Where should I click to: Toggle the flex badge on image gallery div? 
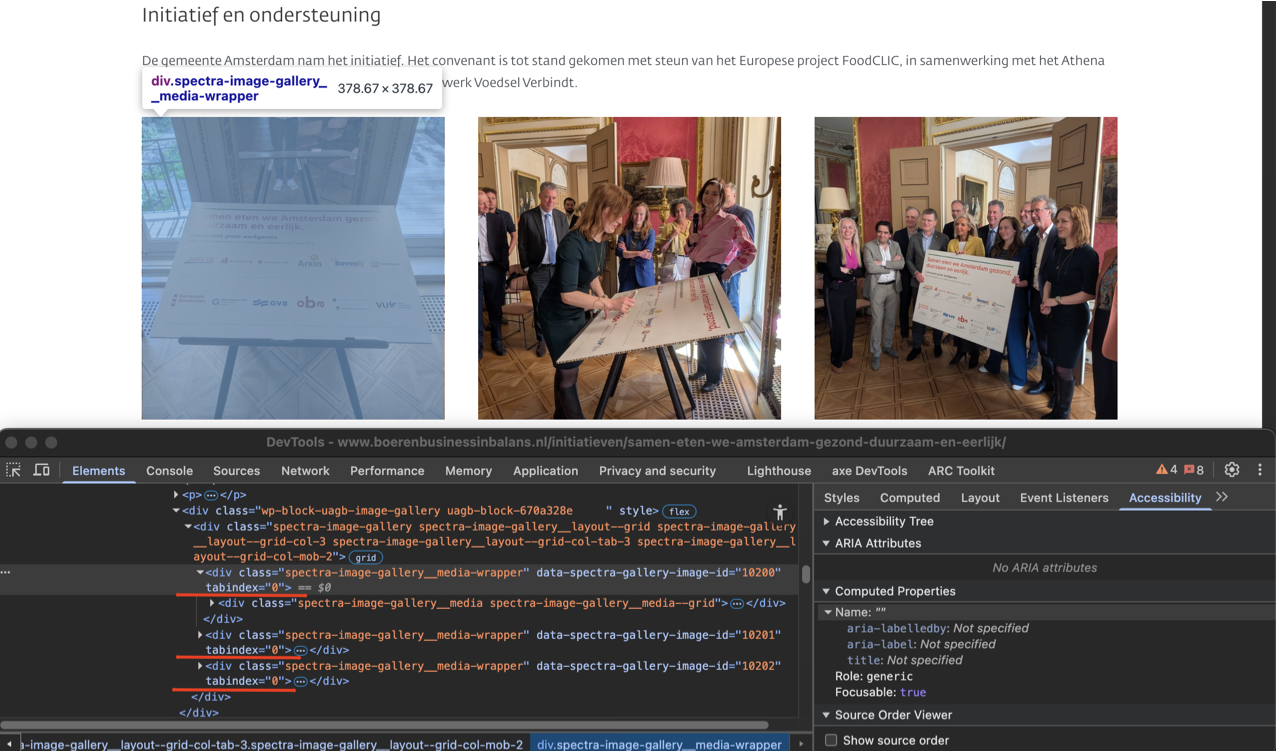pyautogui.click(x=681, y=511)
